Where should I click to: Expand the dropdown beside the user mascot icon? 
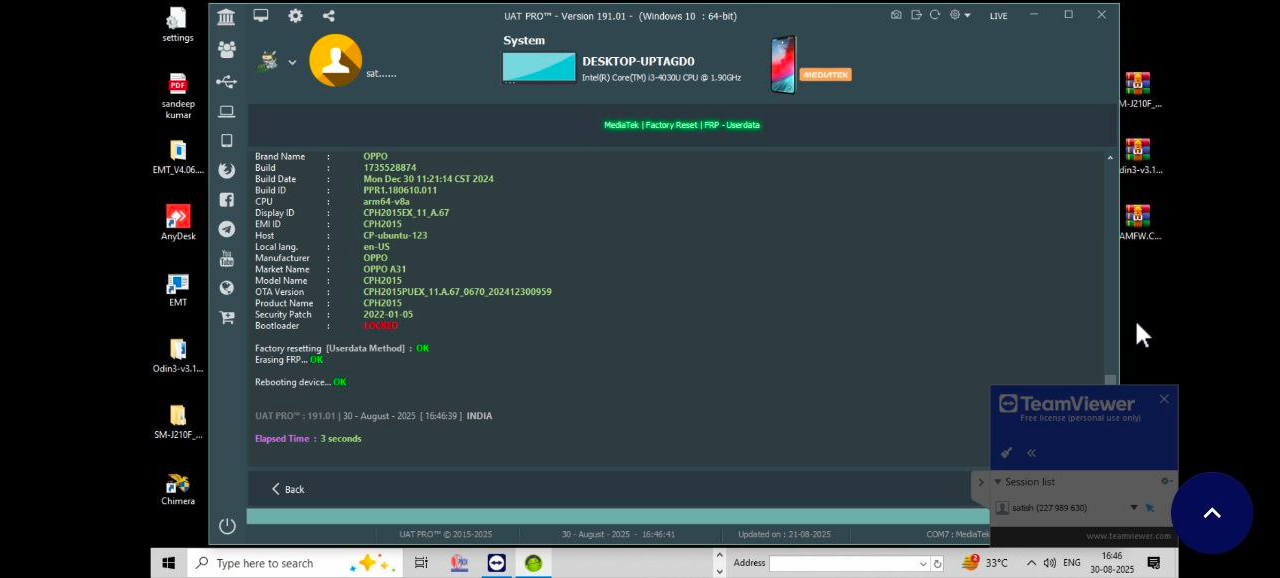click(292, 62)
